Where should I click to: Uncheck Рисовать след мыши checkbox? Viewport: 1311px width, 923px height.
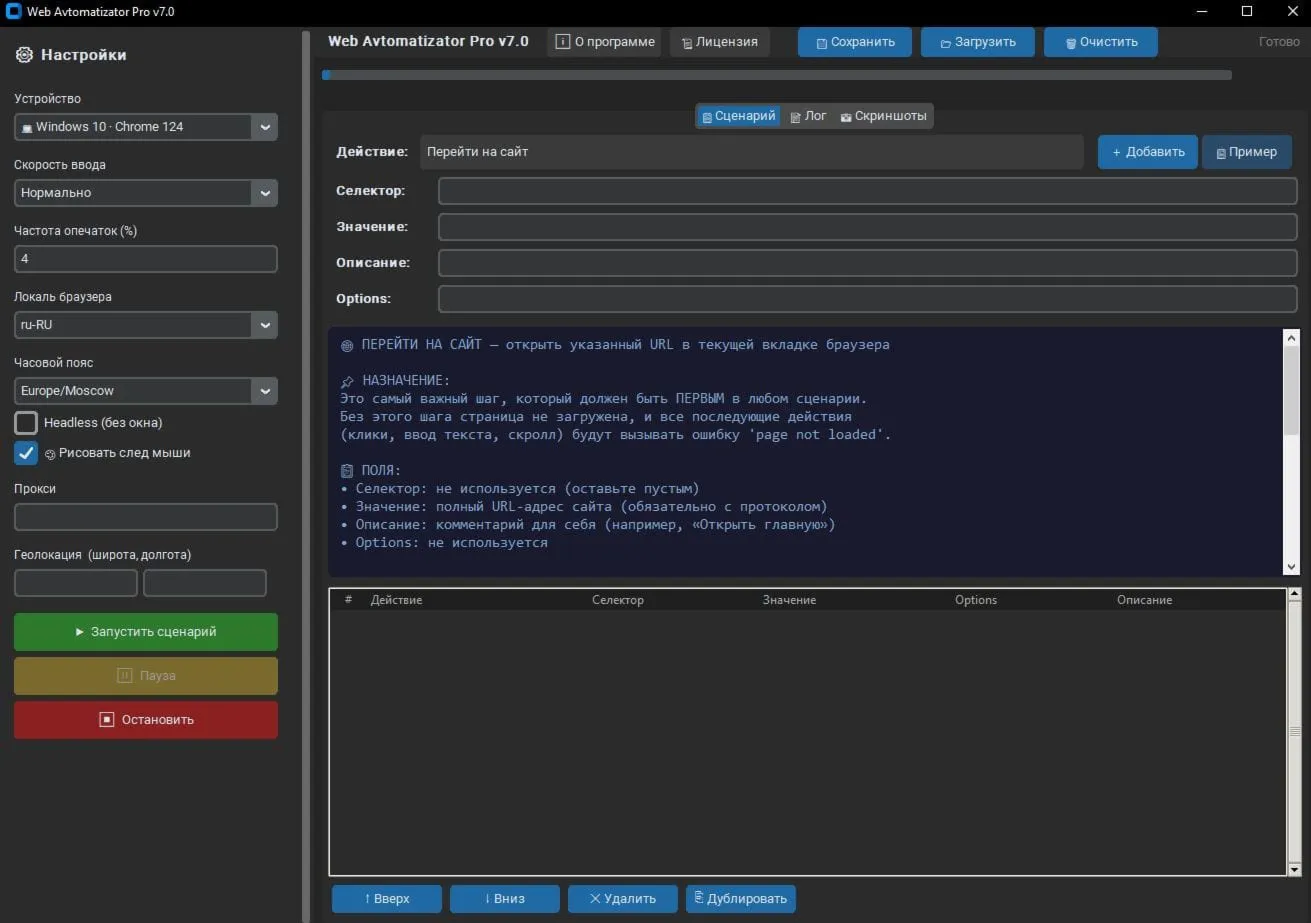pos(26,453)
